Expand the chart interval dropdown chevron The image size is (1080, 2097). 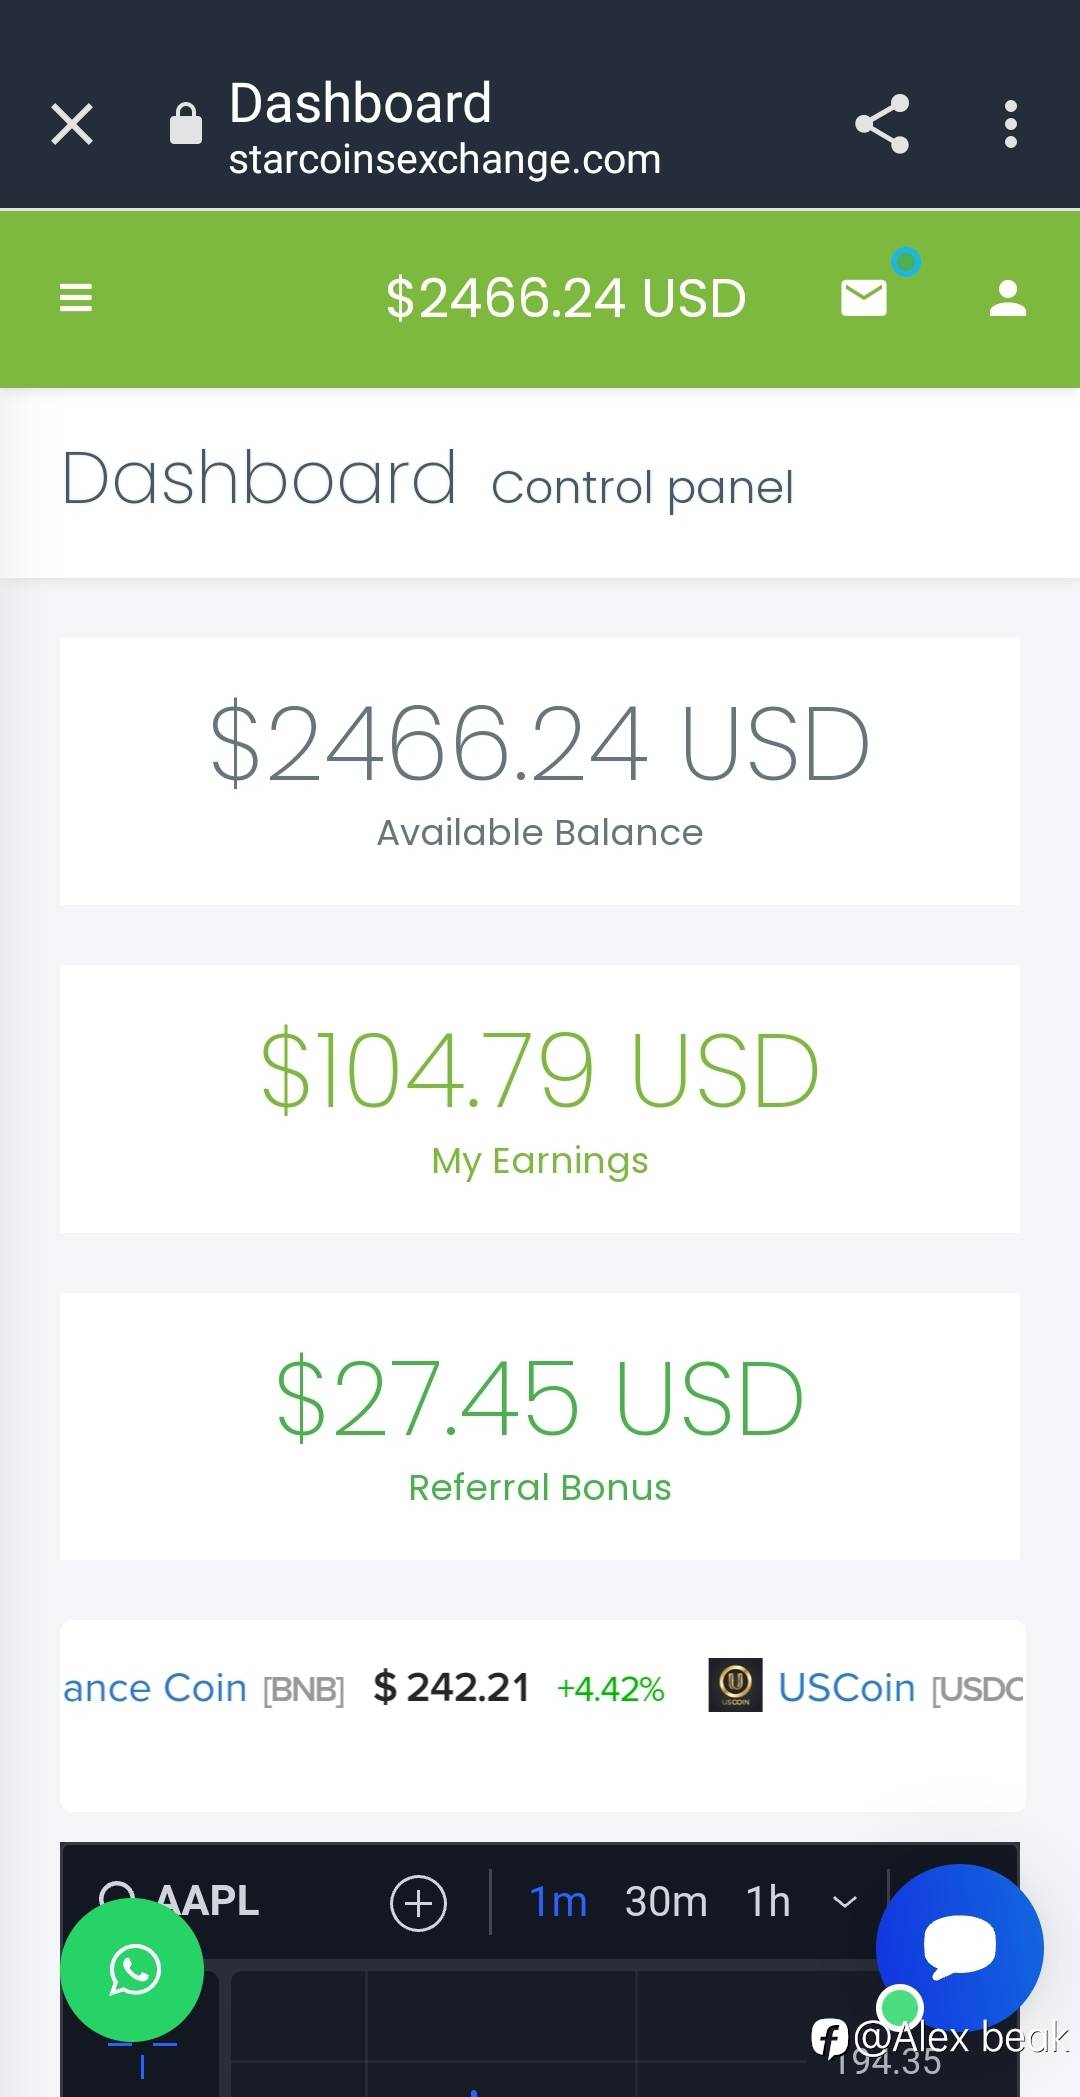(845, 1902)
